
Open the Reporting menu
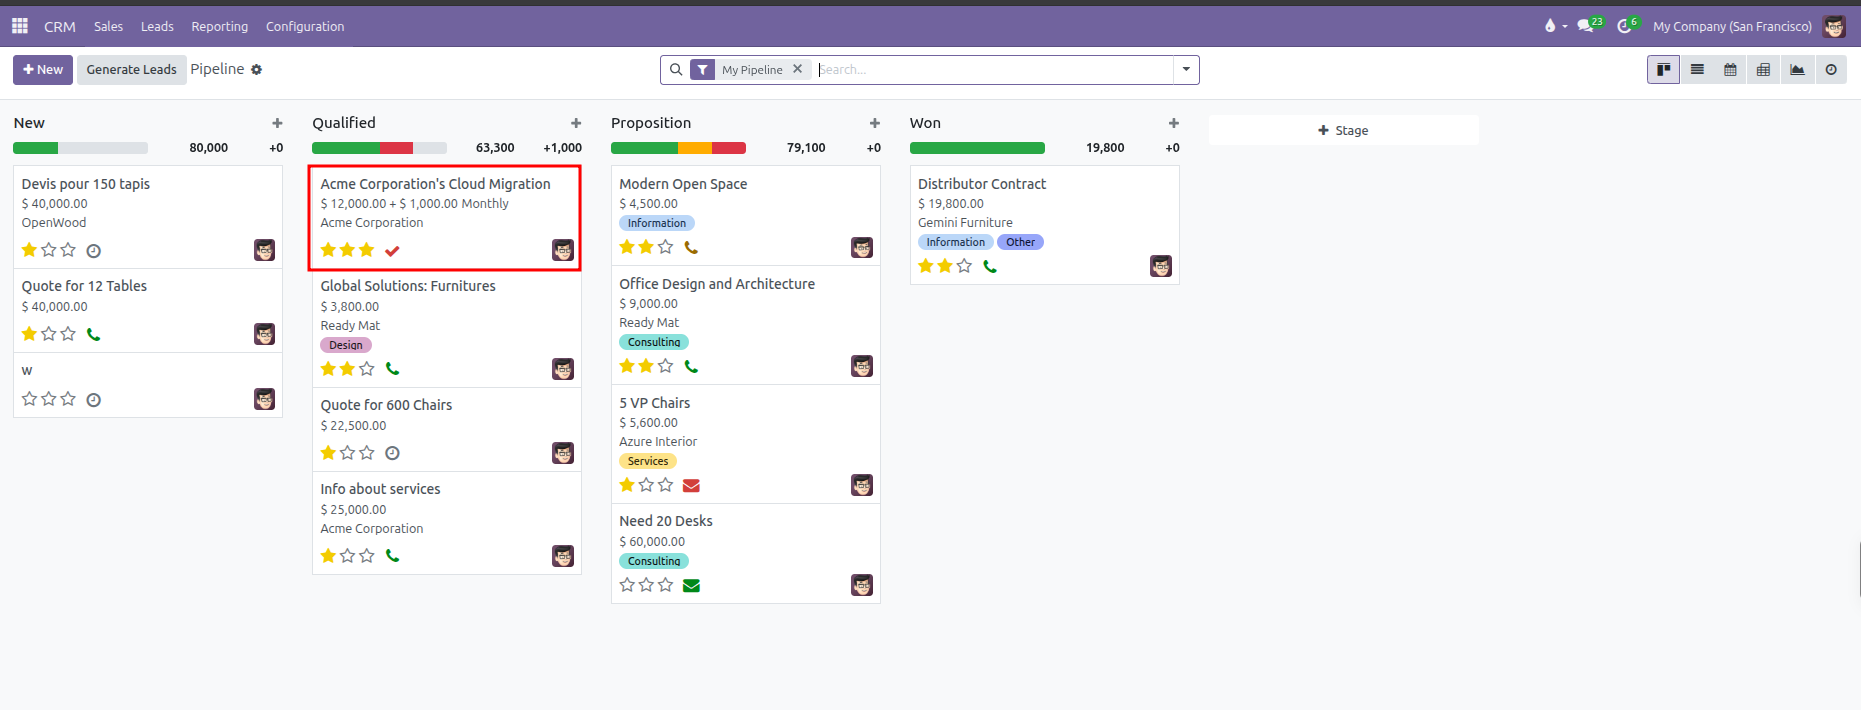[219, 26]
